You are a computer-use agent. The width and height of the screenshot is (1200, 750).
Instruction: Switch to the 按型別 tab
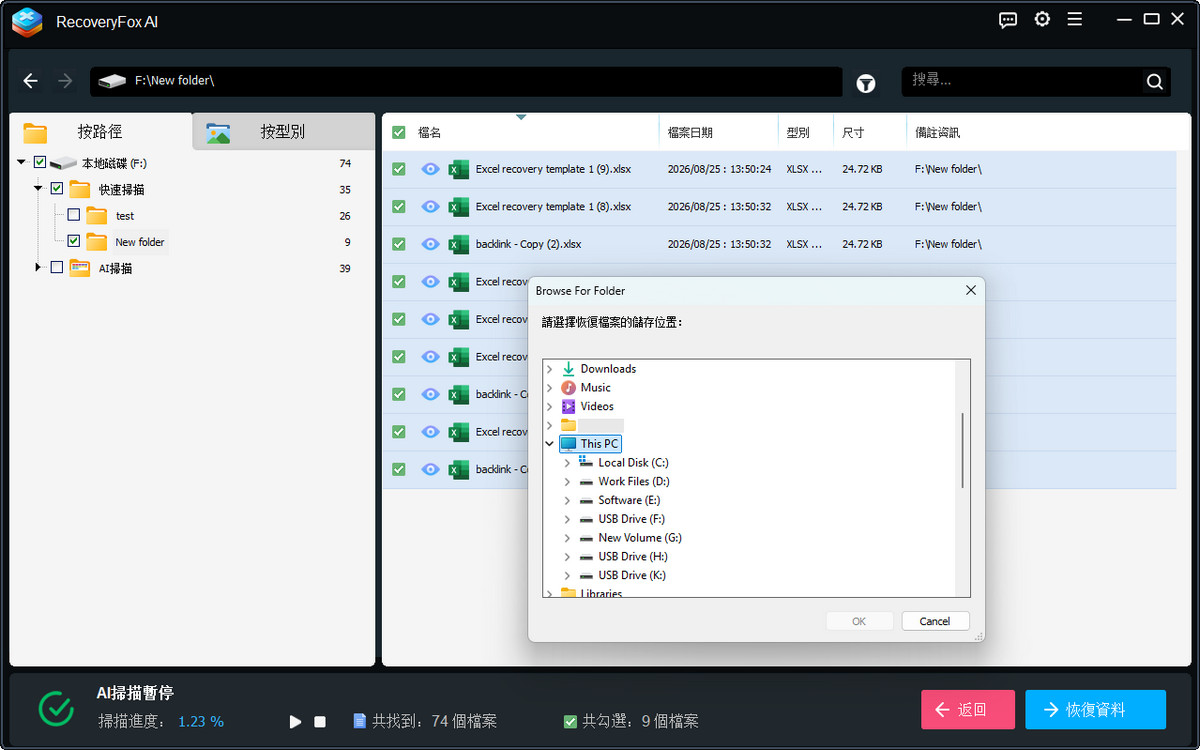click(x=283, y=131)
